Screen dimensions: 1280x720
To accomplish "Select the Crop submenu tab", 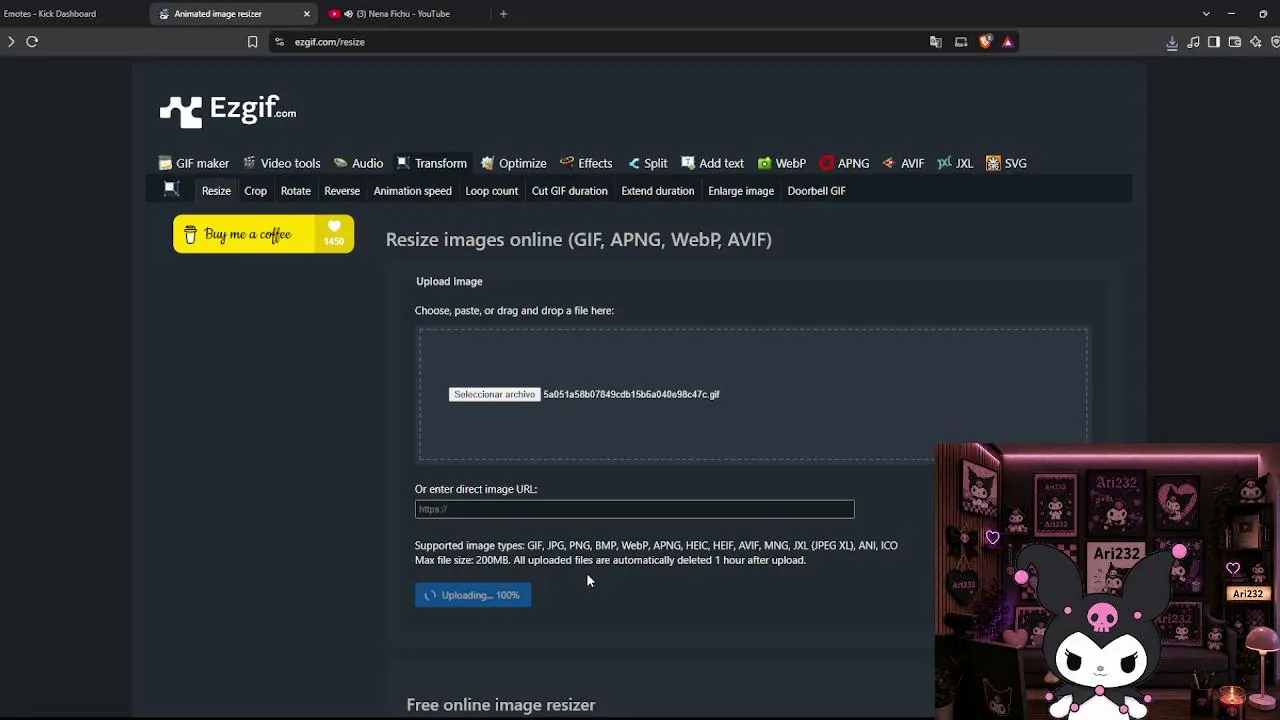I will coord(255,191).
